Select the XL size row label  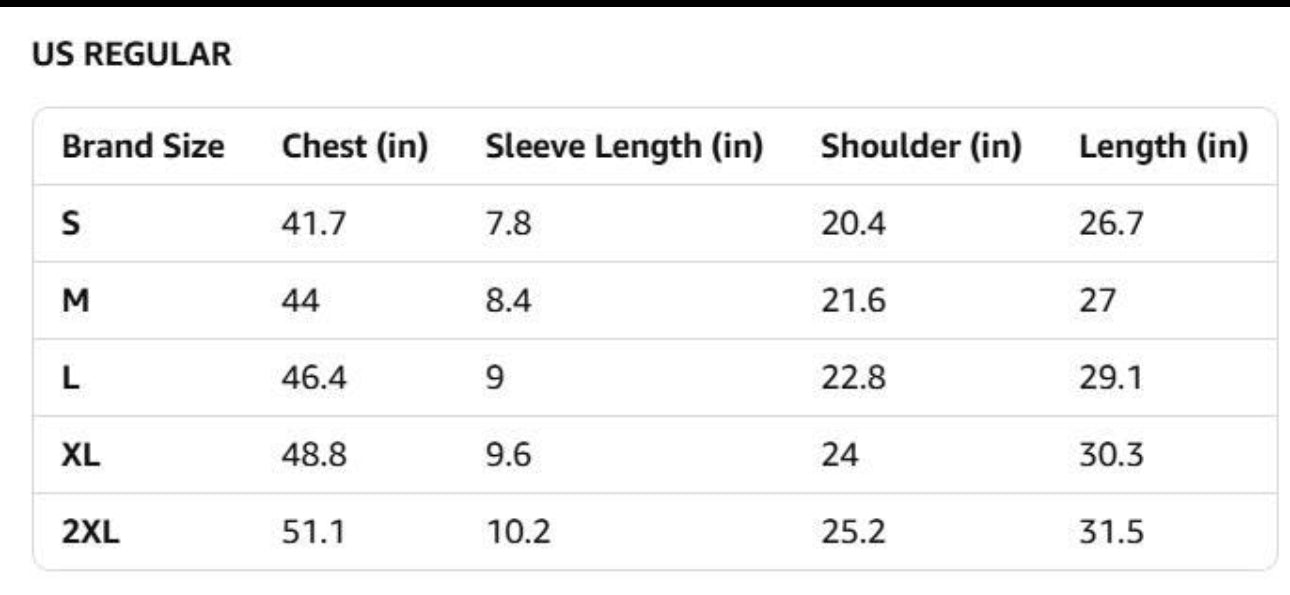(x=80, y=455)
